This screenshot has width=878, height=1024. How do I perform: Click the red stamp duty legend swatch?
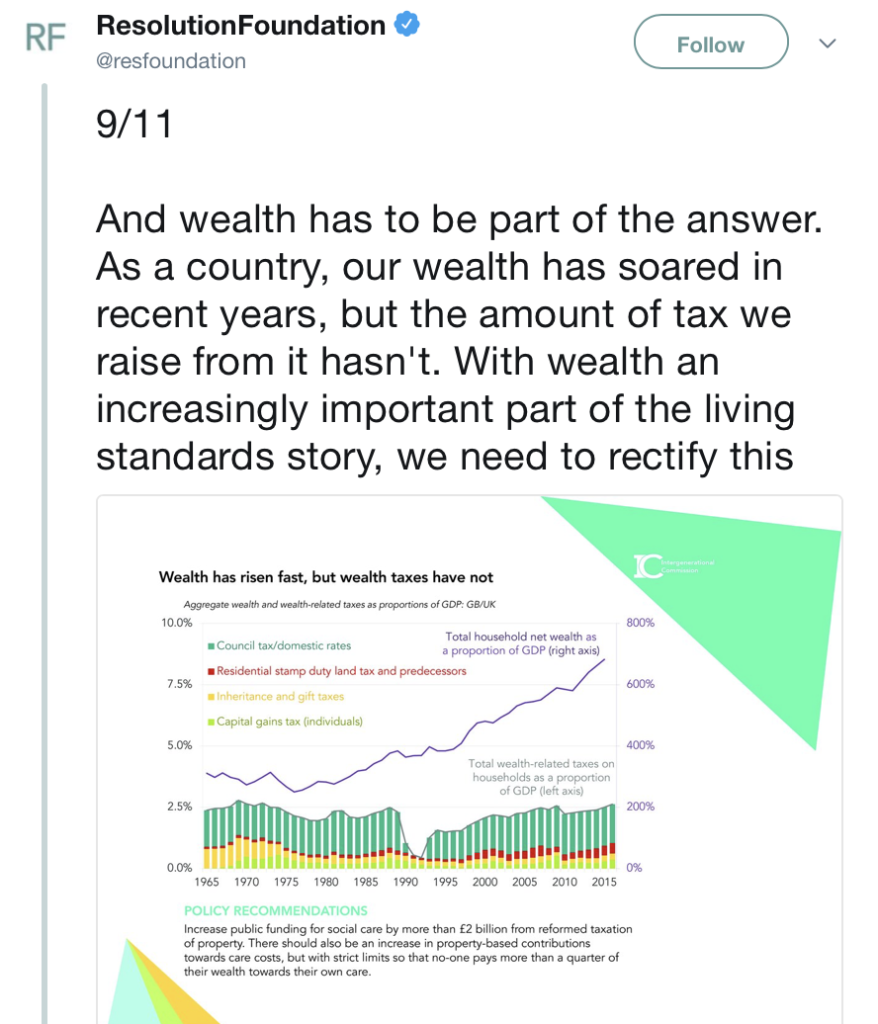point(211,671)
